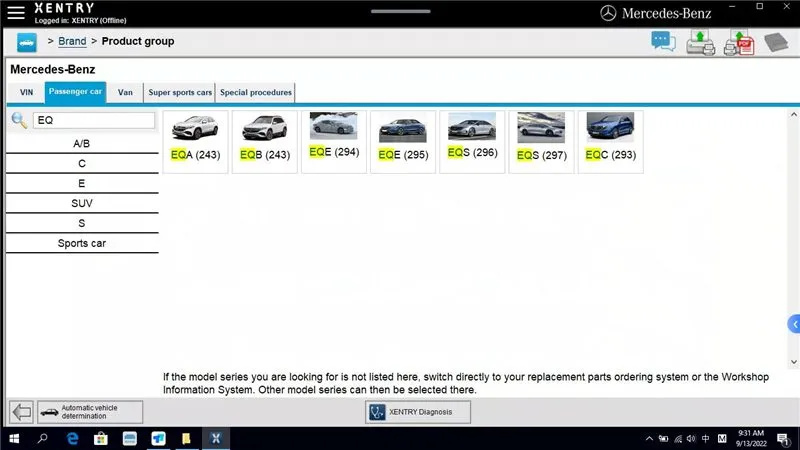Choose the EQS (297) model thumbnail
Image resolution: width=800 pixels, height=450 pixels.
point(541,142)
